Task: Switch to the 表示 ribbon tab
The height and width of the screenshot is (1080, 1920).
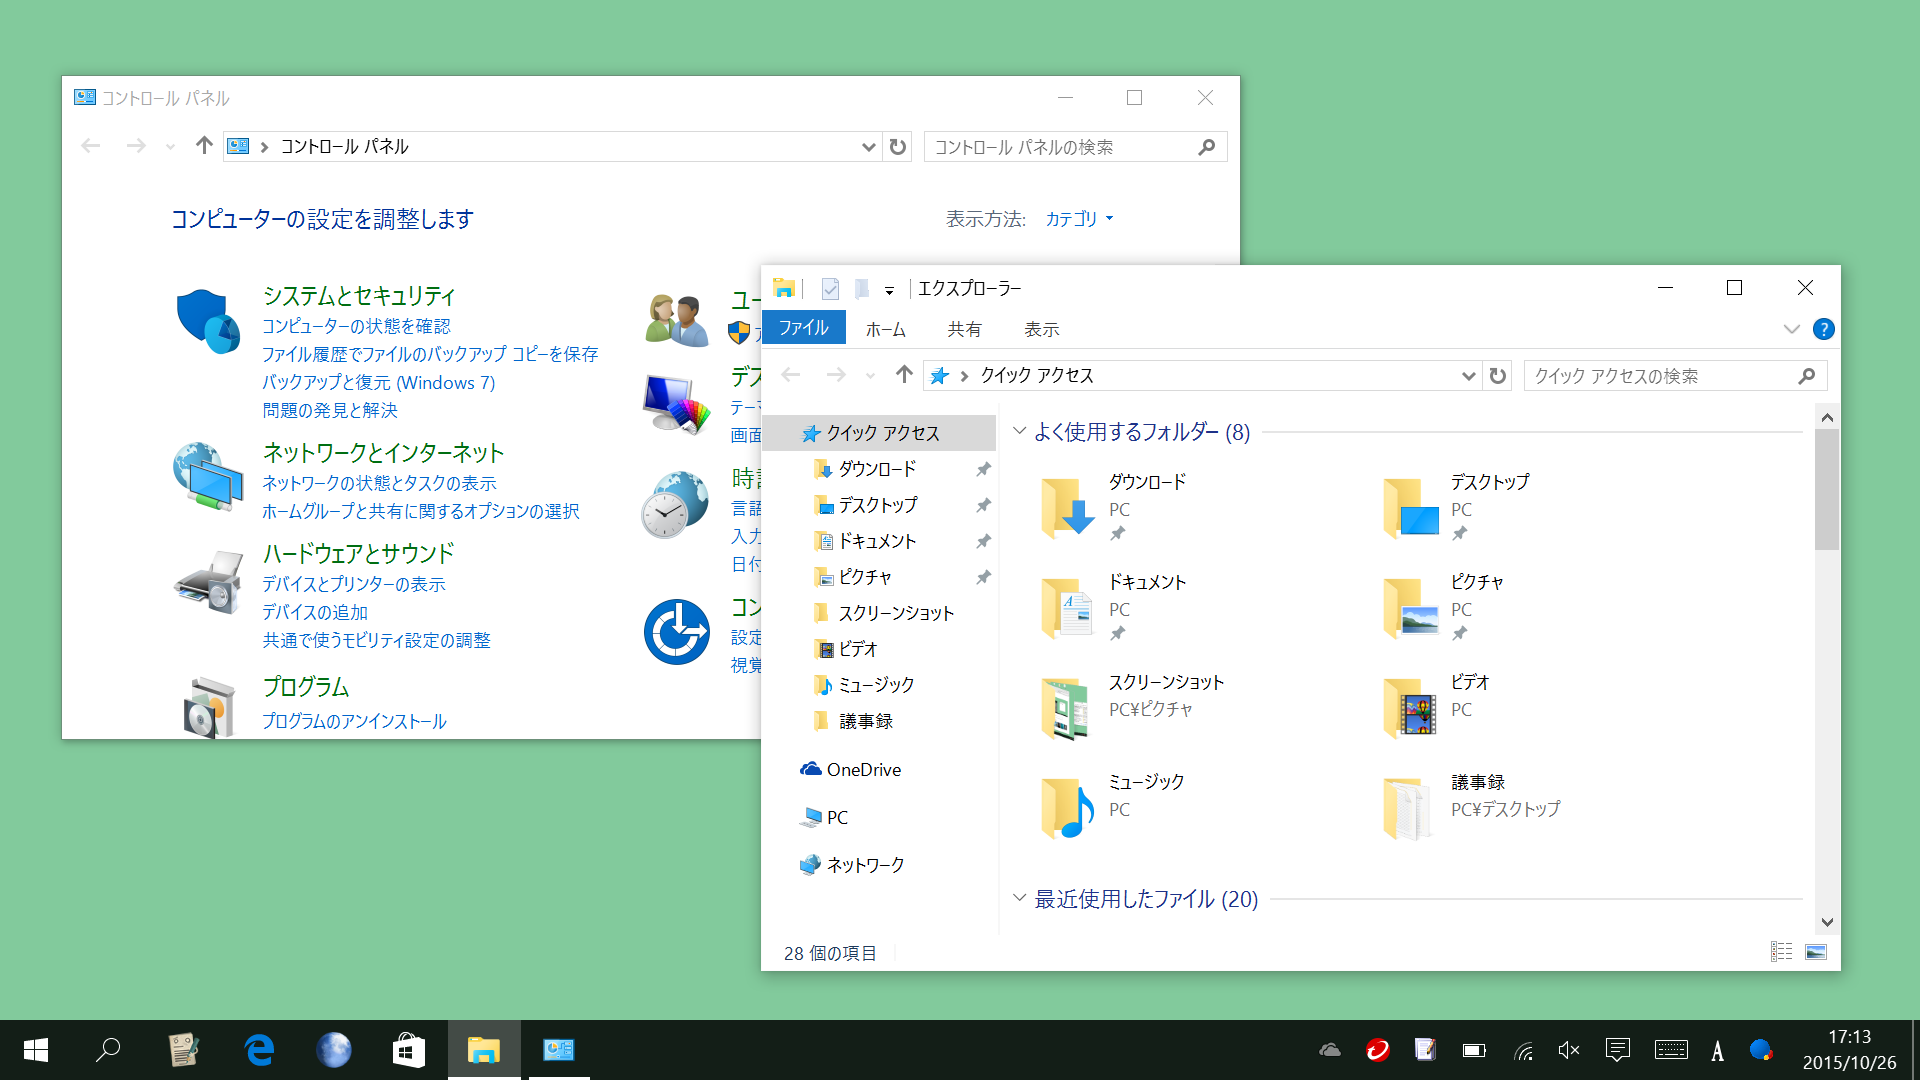Action: coord(1041,329)
